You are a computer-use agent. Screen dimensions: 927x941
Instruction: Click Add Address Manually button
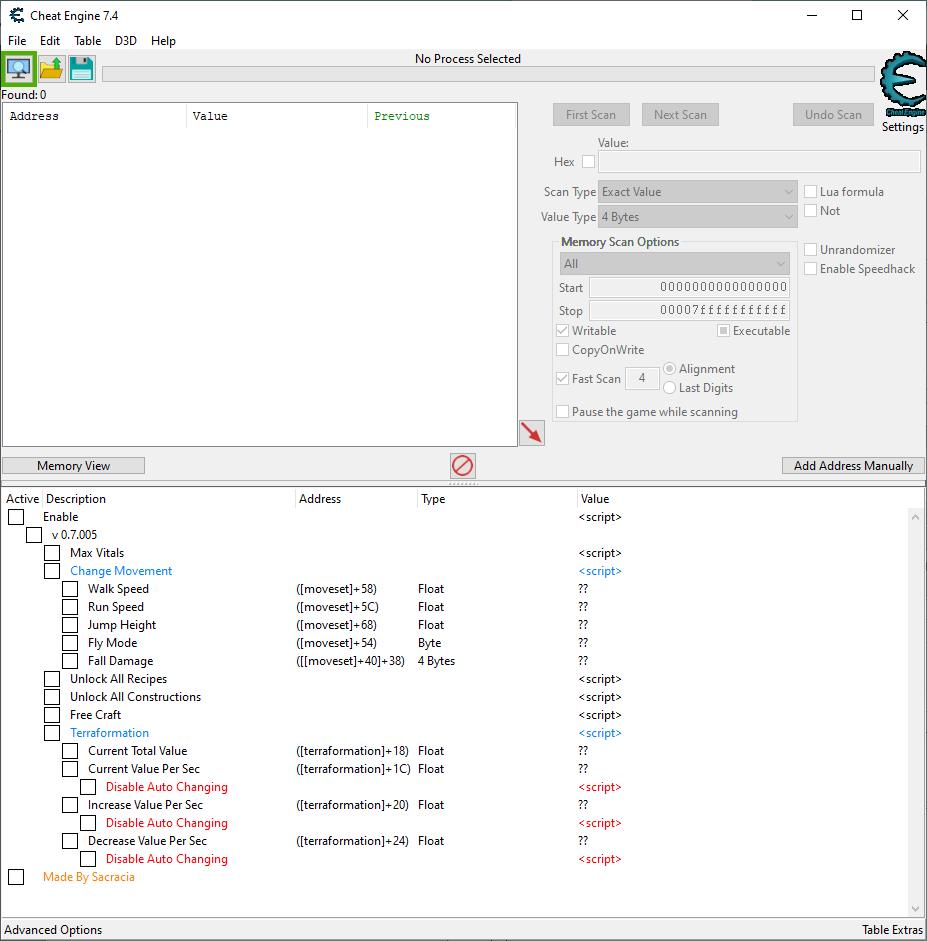point(853,466)
